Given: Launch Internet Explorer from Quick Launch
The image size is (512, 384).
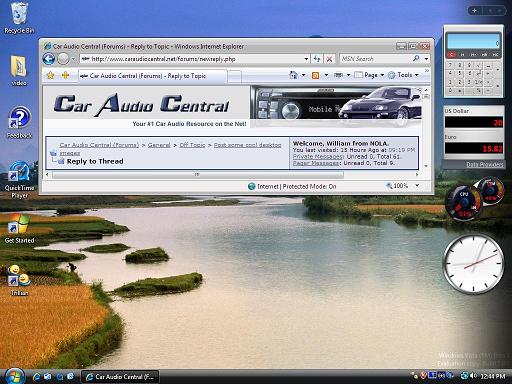Looking at the screenshot, I should click(x=36, y=377).
